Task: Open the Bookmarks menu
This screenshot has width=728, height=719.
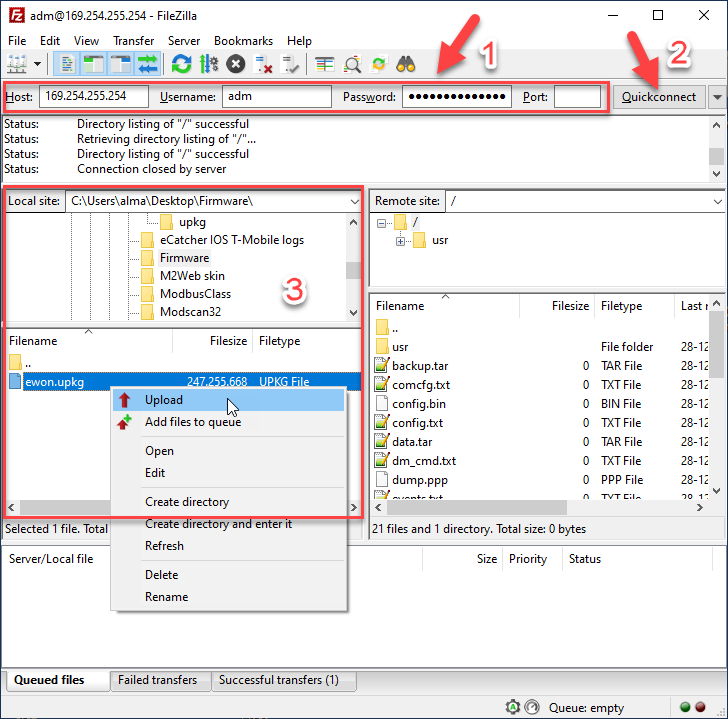Action: click(x=243, y=41)
